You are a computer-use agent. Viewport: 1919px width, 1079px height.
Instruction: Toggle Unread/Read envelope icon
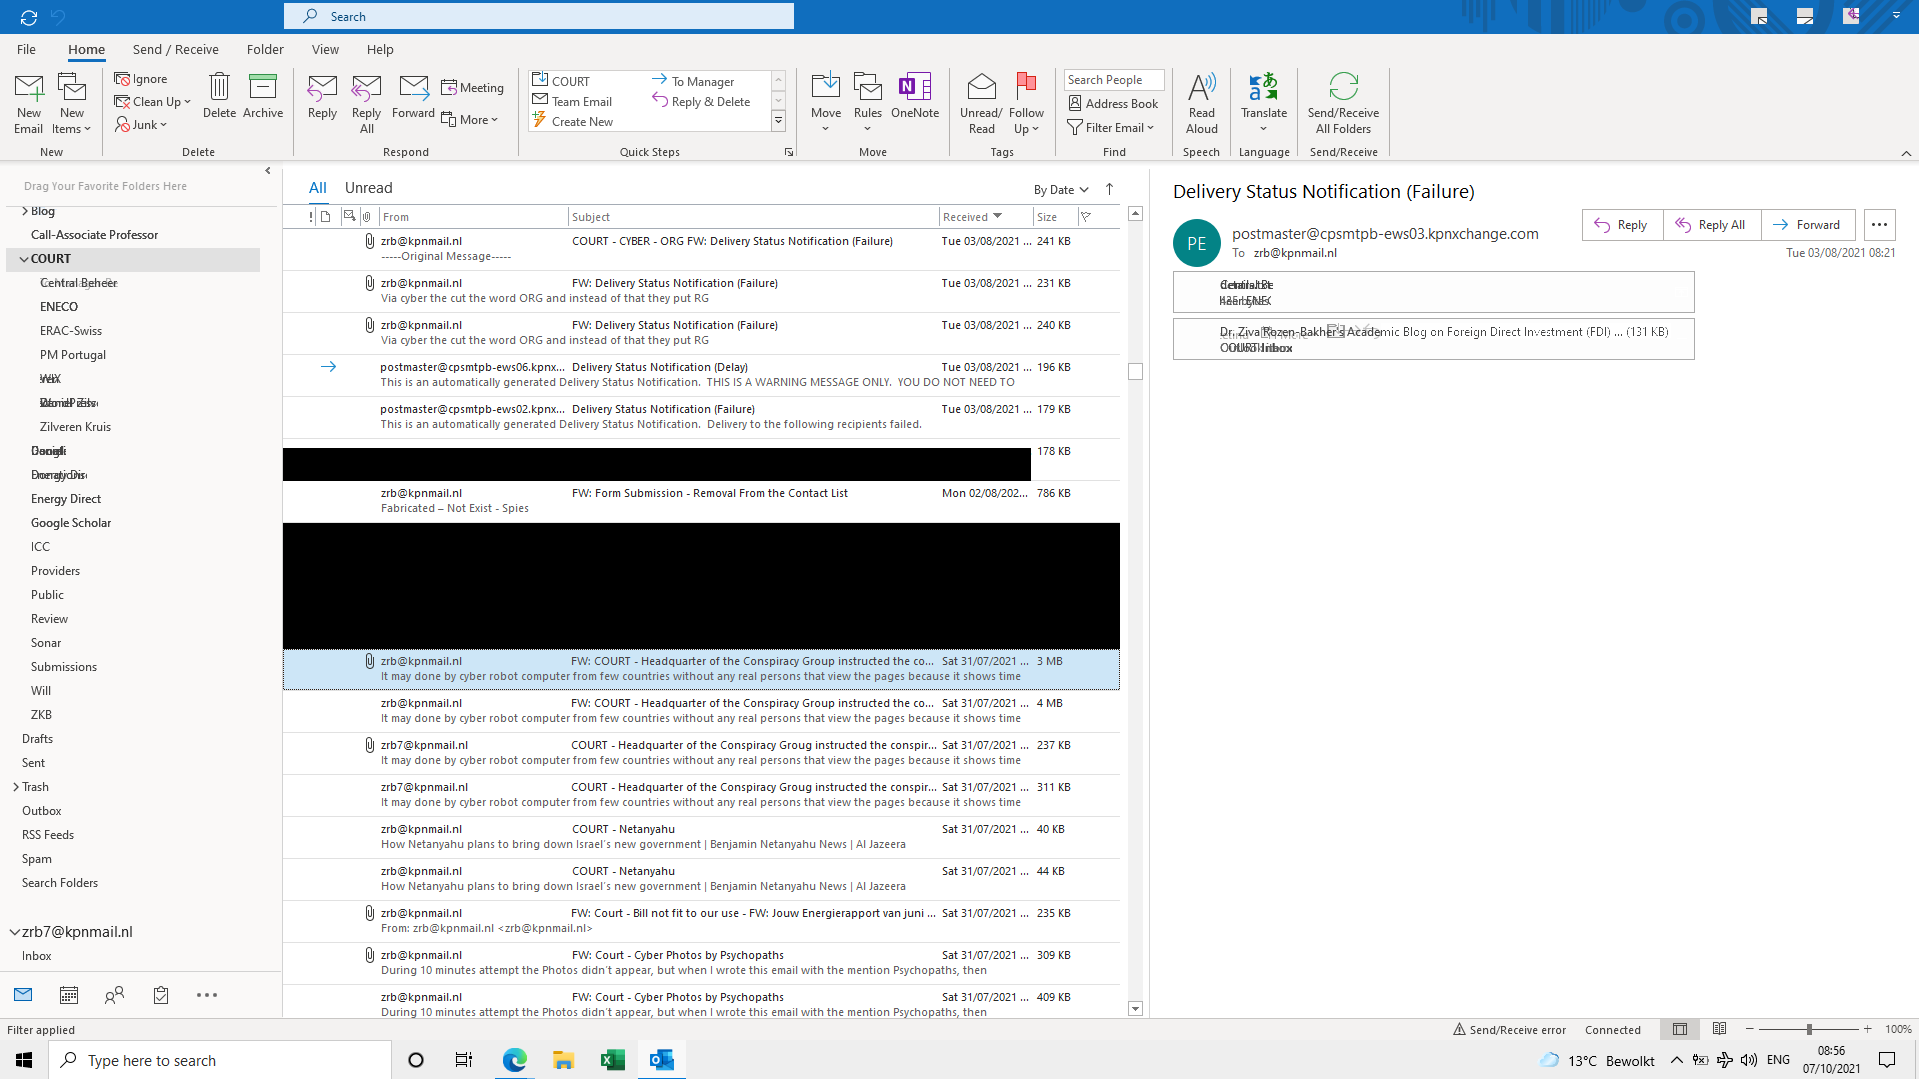click(981, 87)
